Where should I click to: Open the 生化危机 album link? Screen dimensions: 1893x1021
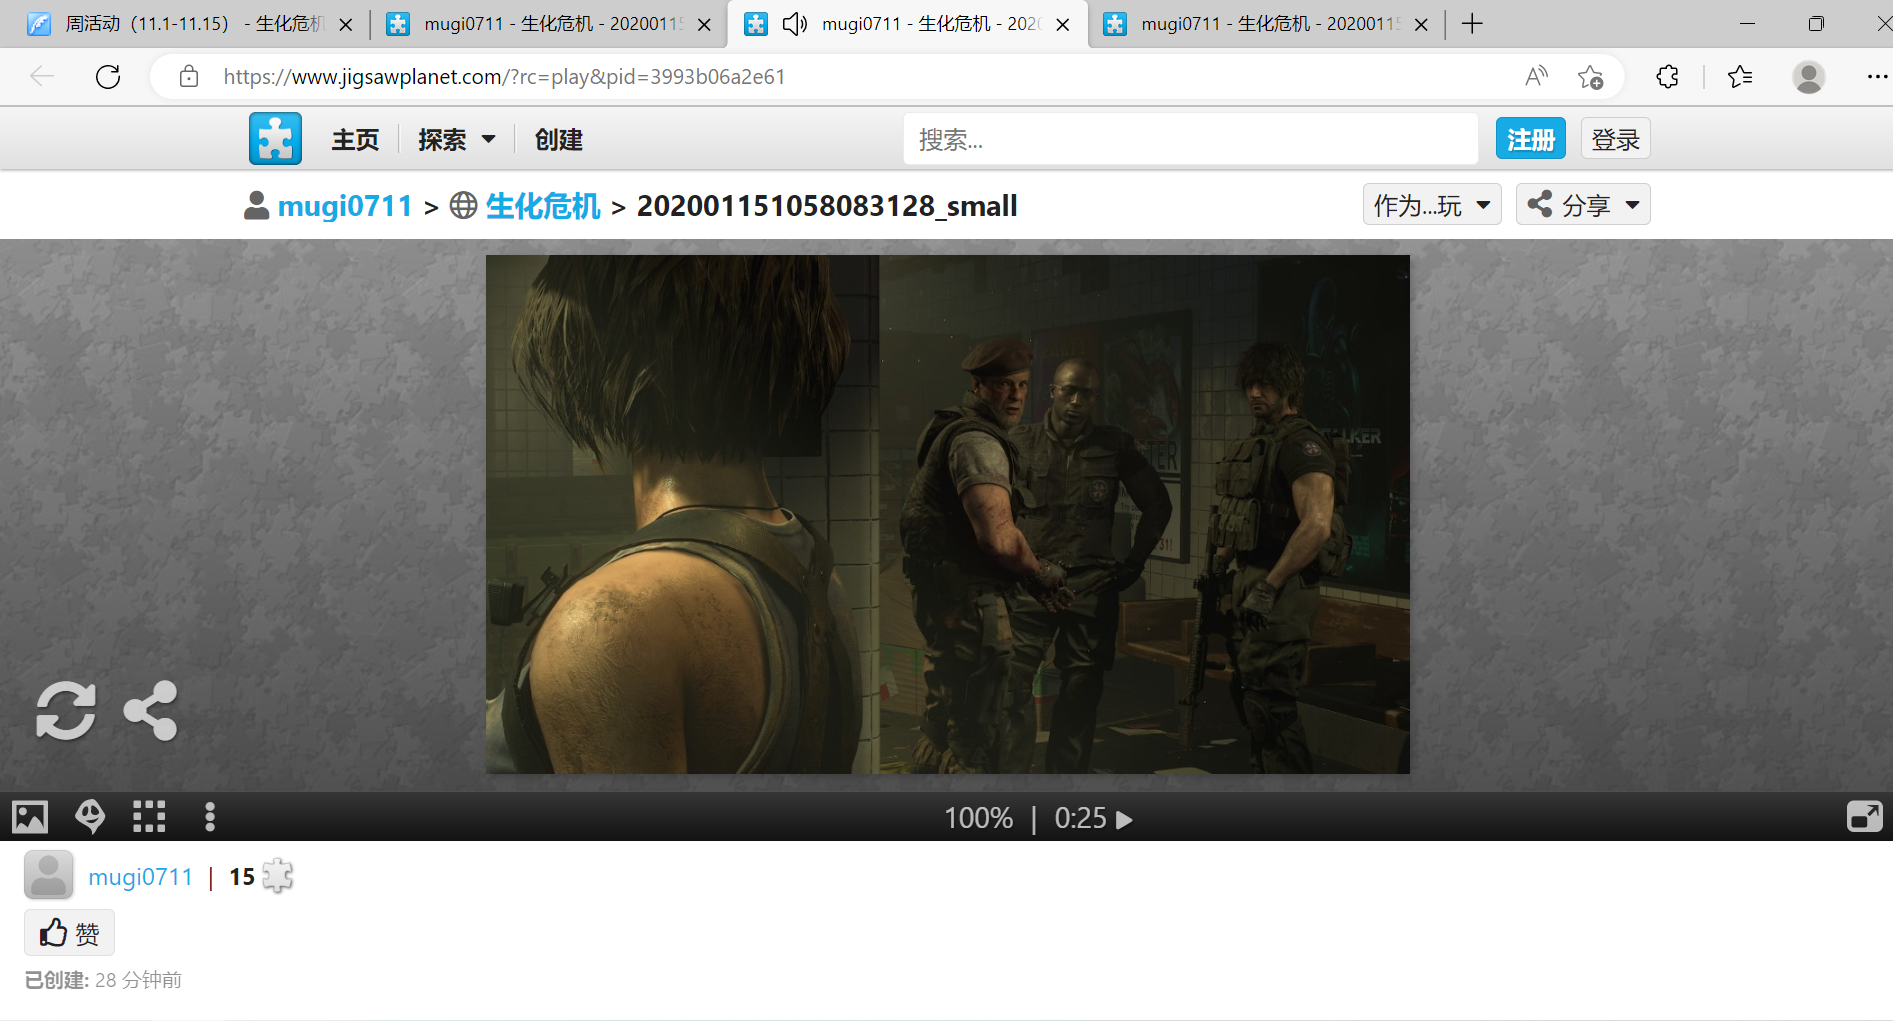(x=543, y=206)
